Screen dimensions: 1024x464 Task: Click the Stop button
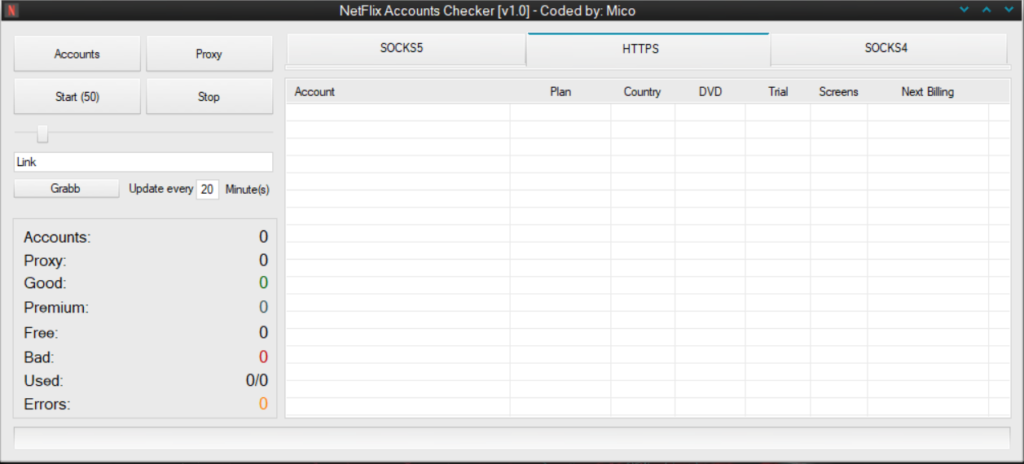tap(209, 97)
